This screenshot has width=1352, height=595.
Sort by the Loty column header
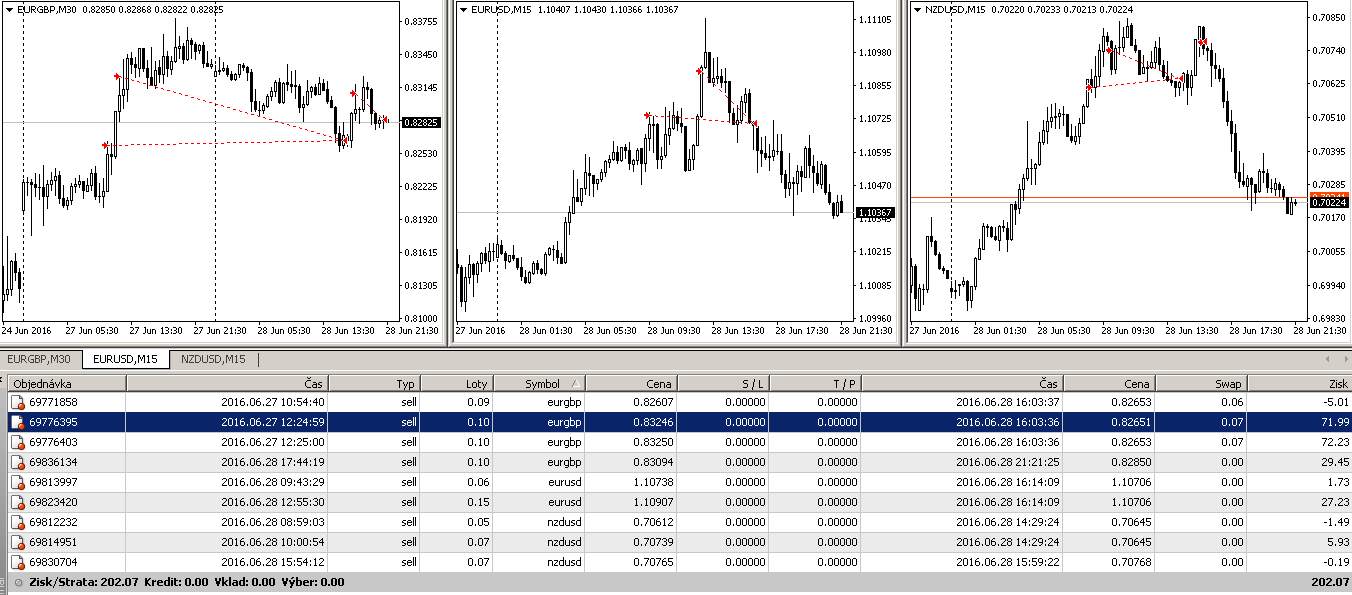(x=456, y=383)
